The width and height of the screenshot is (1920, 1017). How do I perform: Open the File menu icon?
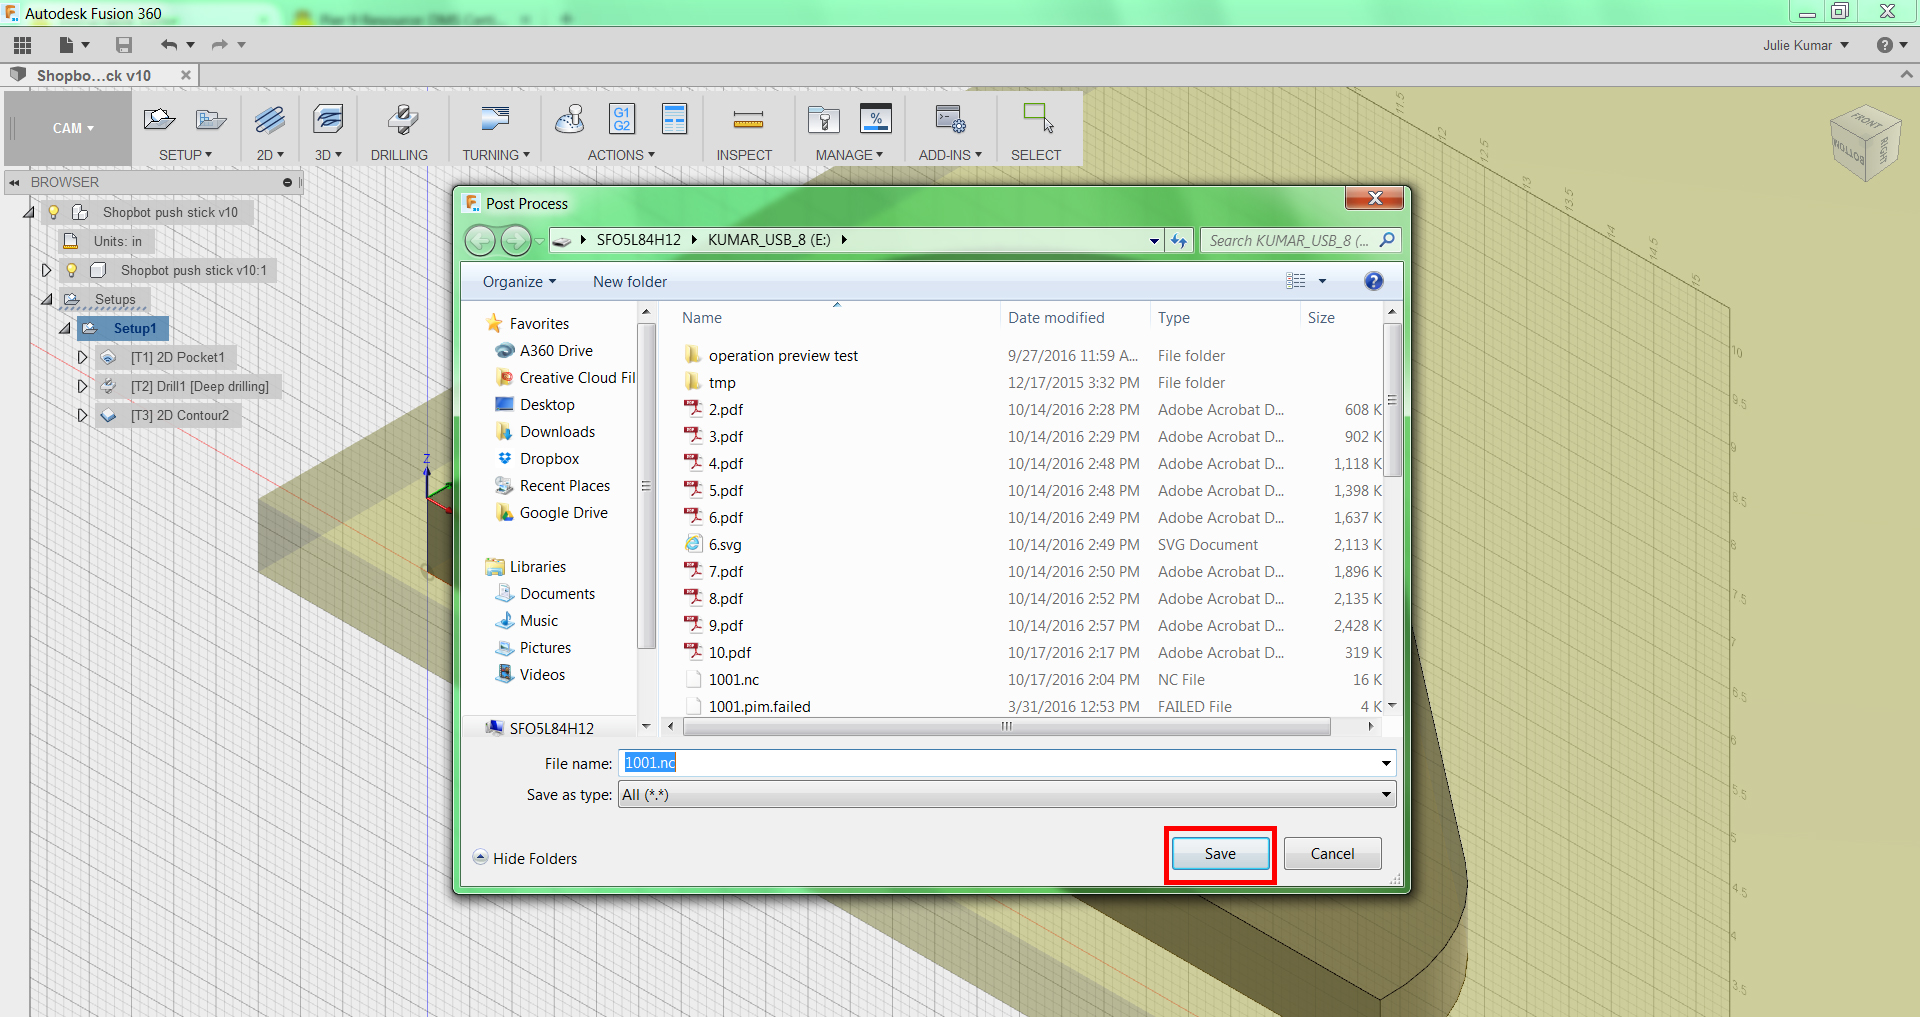coord(73,45)
